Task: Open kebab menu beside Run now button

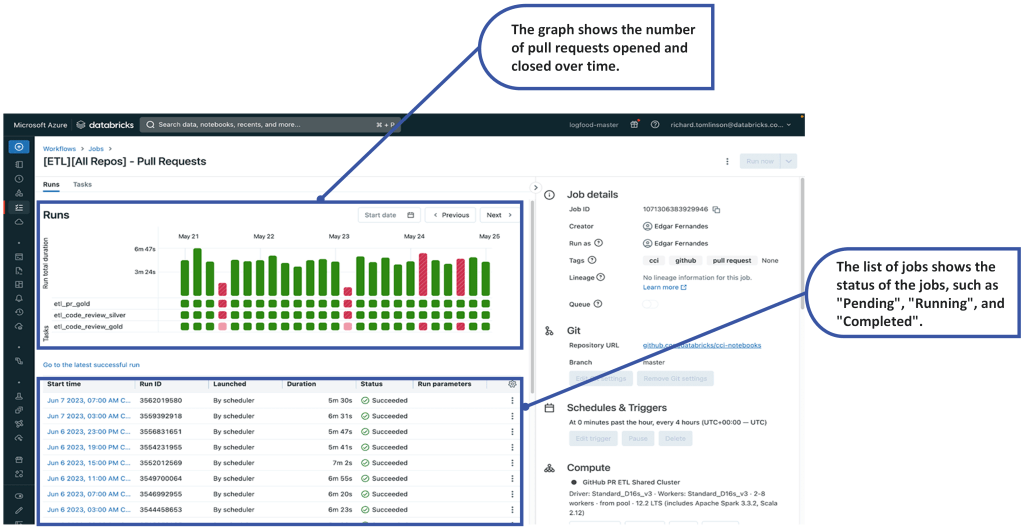Action: coord(727,161)
